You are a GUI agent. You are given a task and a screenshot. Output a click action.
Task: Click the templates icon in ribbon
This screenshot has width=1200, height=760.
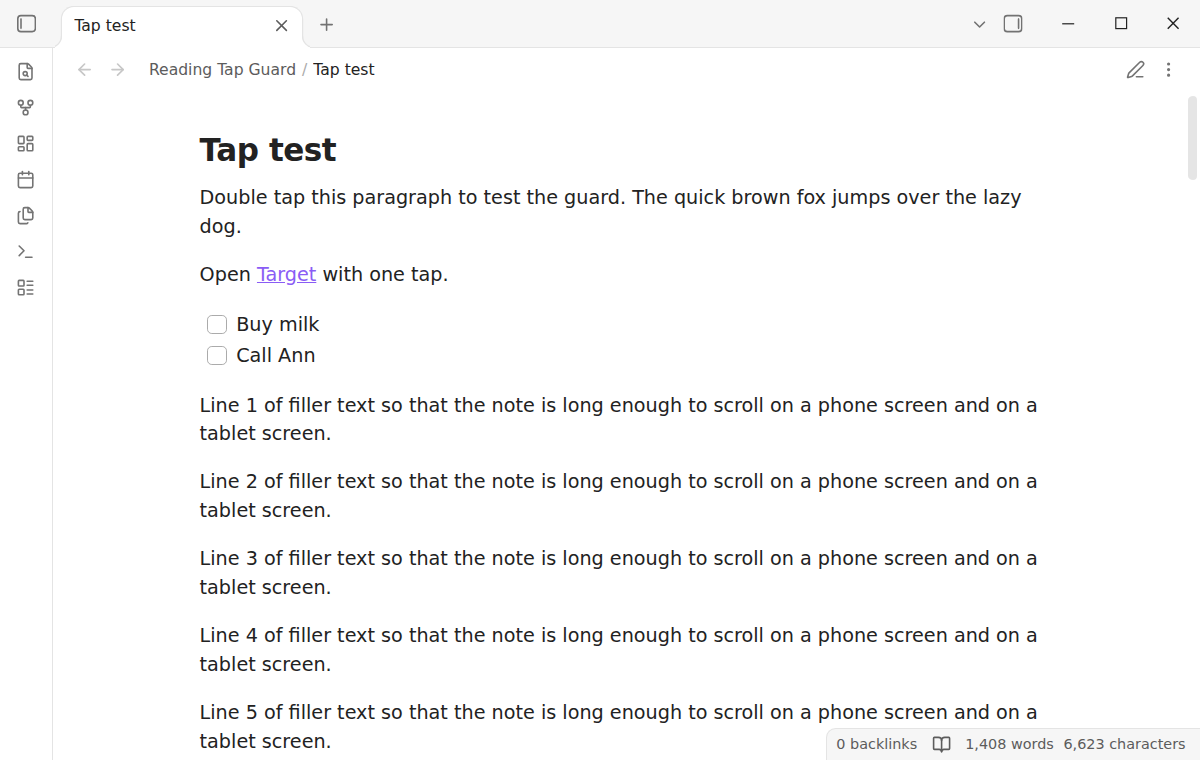pyautogui.click(x=26, y=216)
